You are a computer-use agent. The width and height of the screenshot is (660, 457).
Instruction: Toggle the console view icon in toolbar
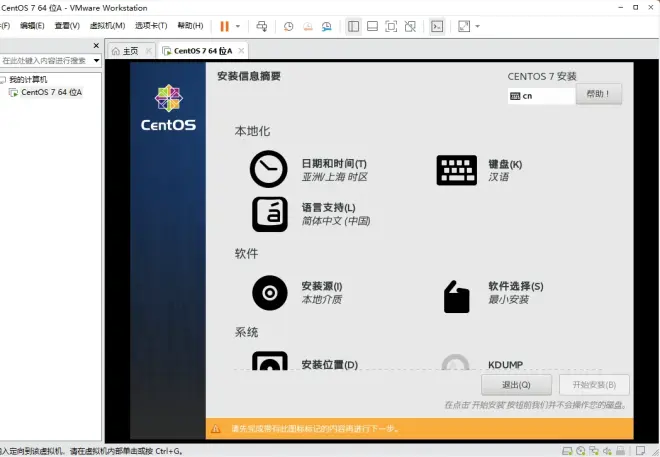(x=437, y=27)
